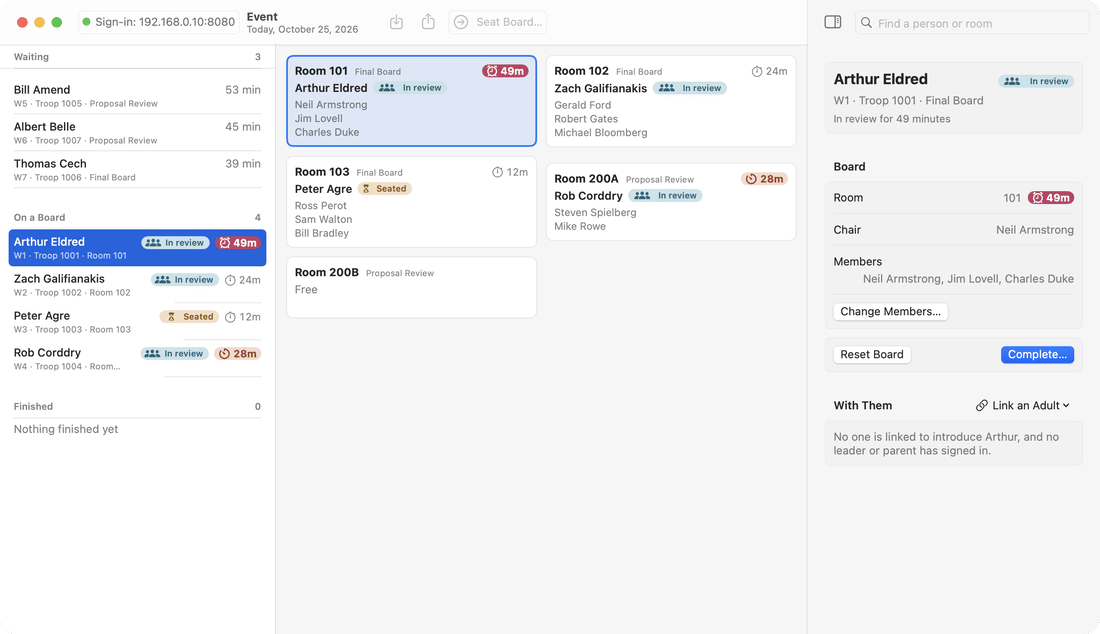Screen dimensions: 1100x634
Task: Click the 24m timer on Room 102 card
Action: [x=769, y=71]
